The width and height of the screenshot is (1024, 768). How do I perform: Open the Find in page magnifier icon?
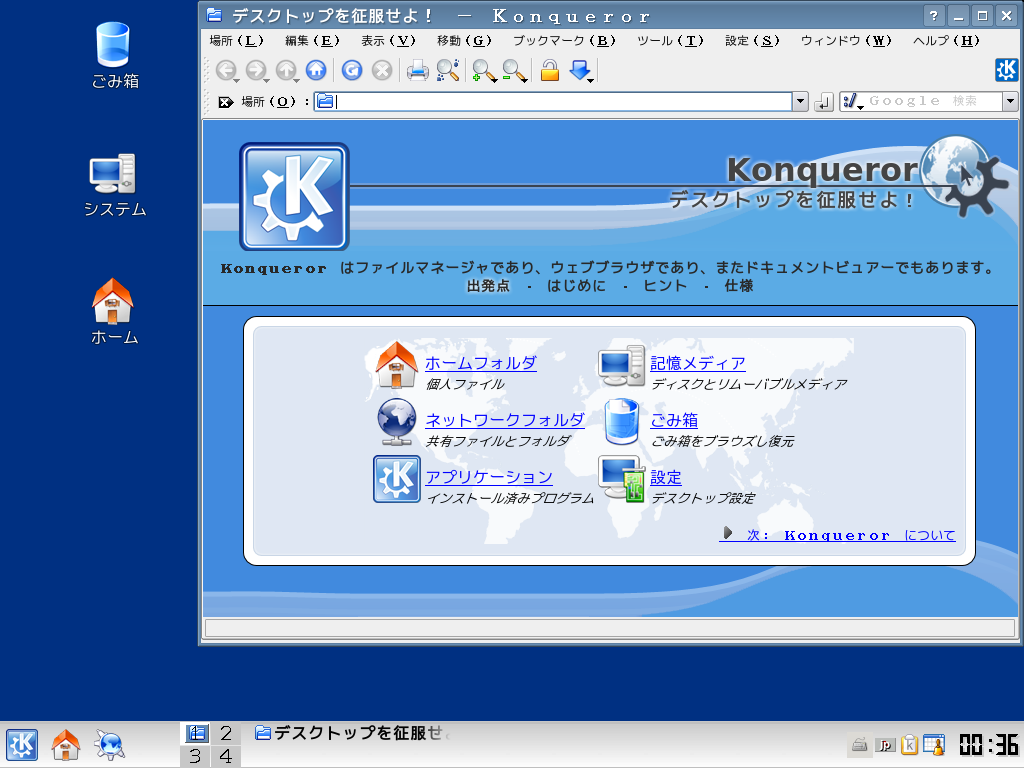click(x=448, y=70)
